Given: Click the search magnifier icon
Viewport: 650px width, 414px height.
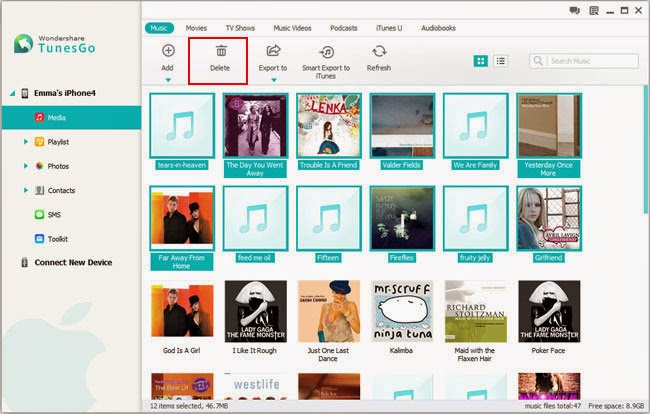Looking at the screenshot, I should pyautogui.click(x=538, y=61).
